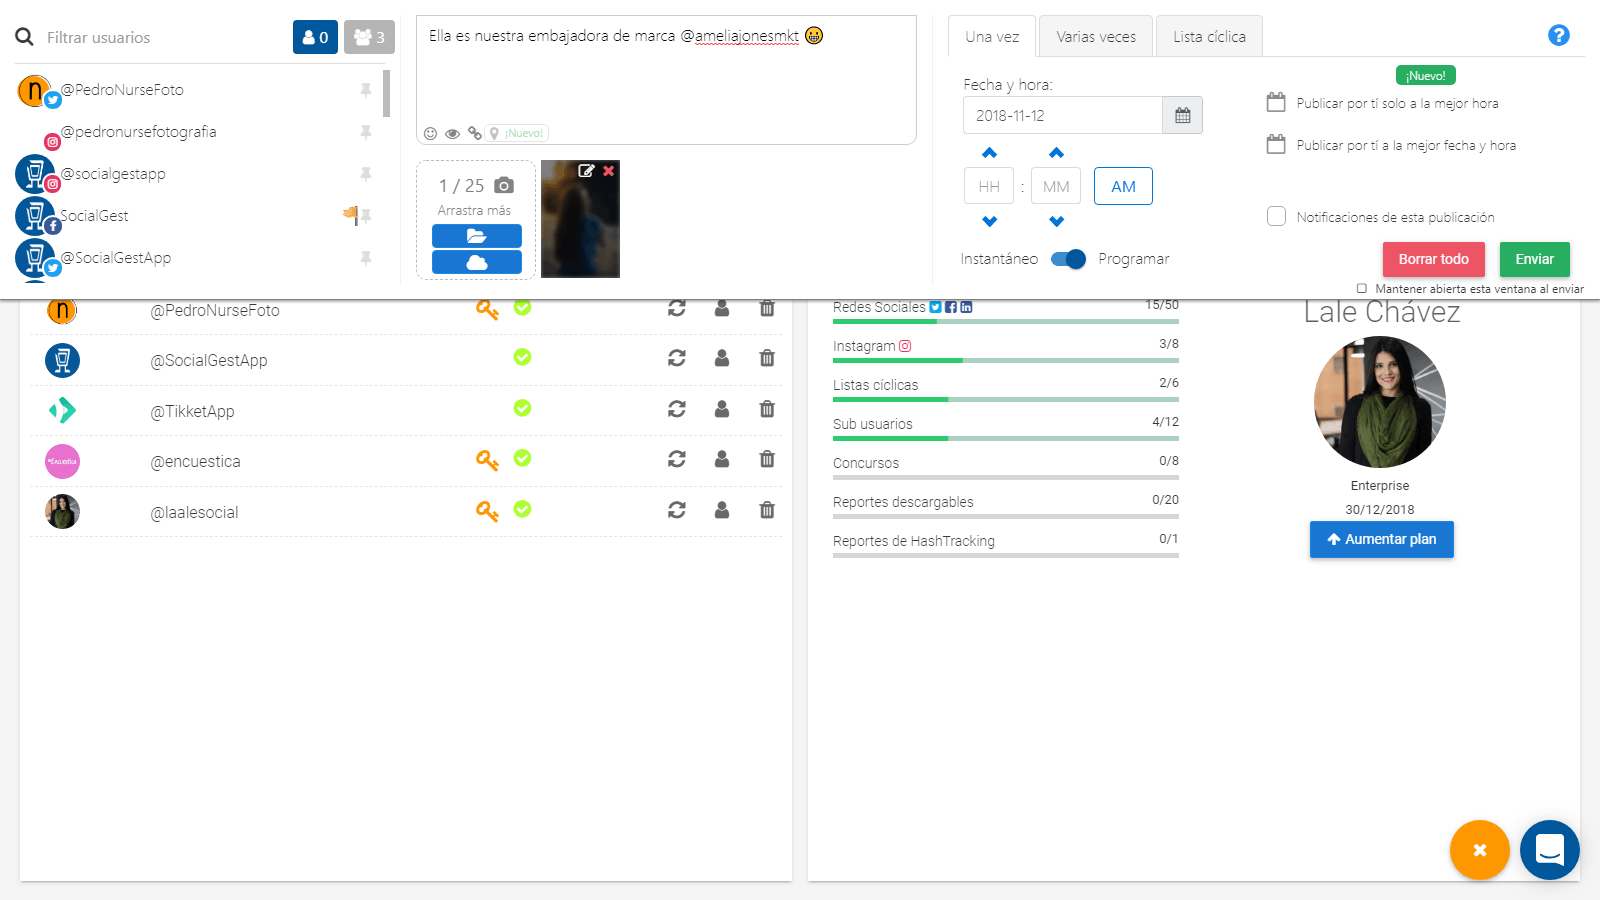Viewport: 1600px width, 900px height.
Task: Decrease the hour with down chevron
Action: [x=989, y=221]
